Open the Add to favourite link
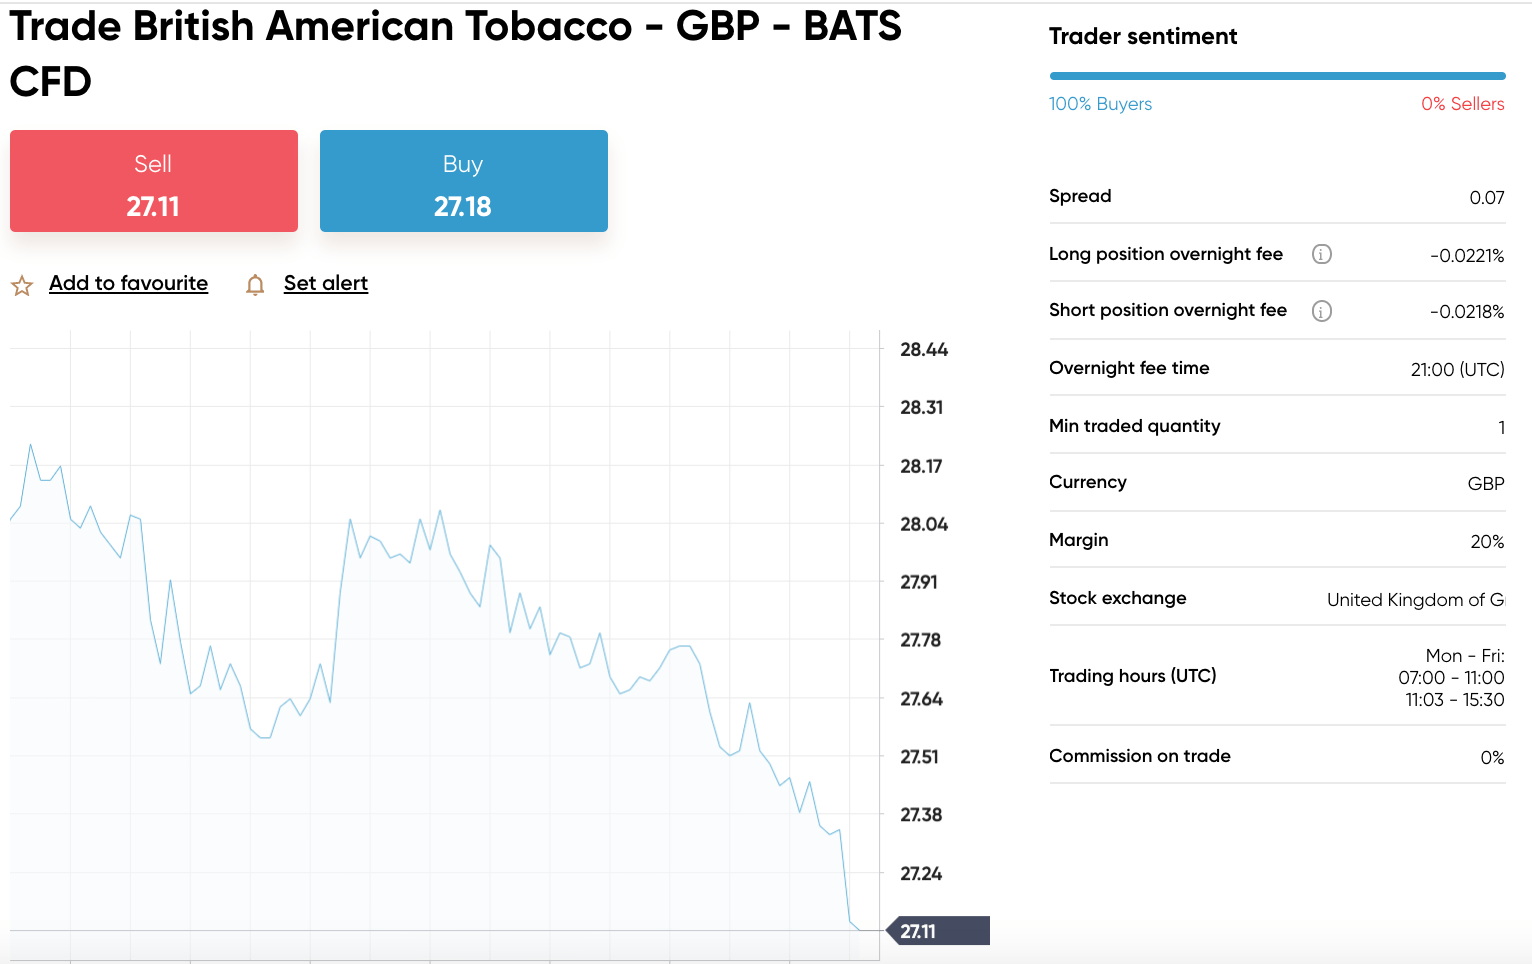The width and height of the screenshot is (1532, 964). 128,283
